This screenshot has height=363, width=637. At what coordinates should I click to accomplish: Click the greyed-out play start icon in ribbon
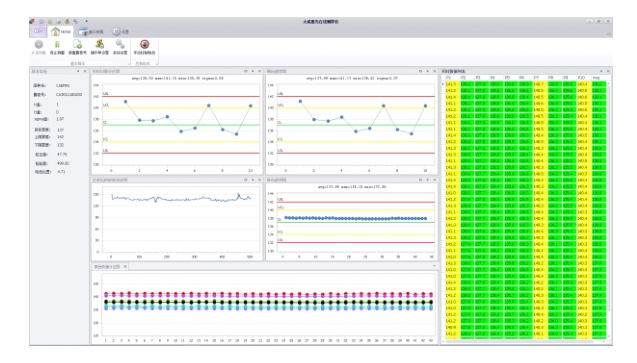39,45
